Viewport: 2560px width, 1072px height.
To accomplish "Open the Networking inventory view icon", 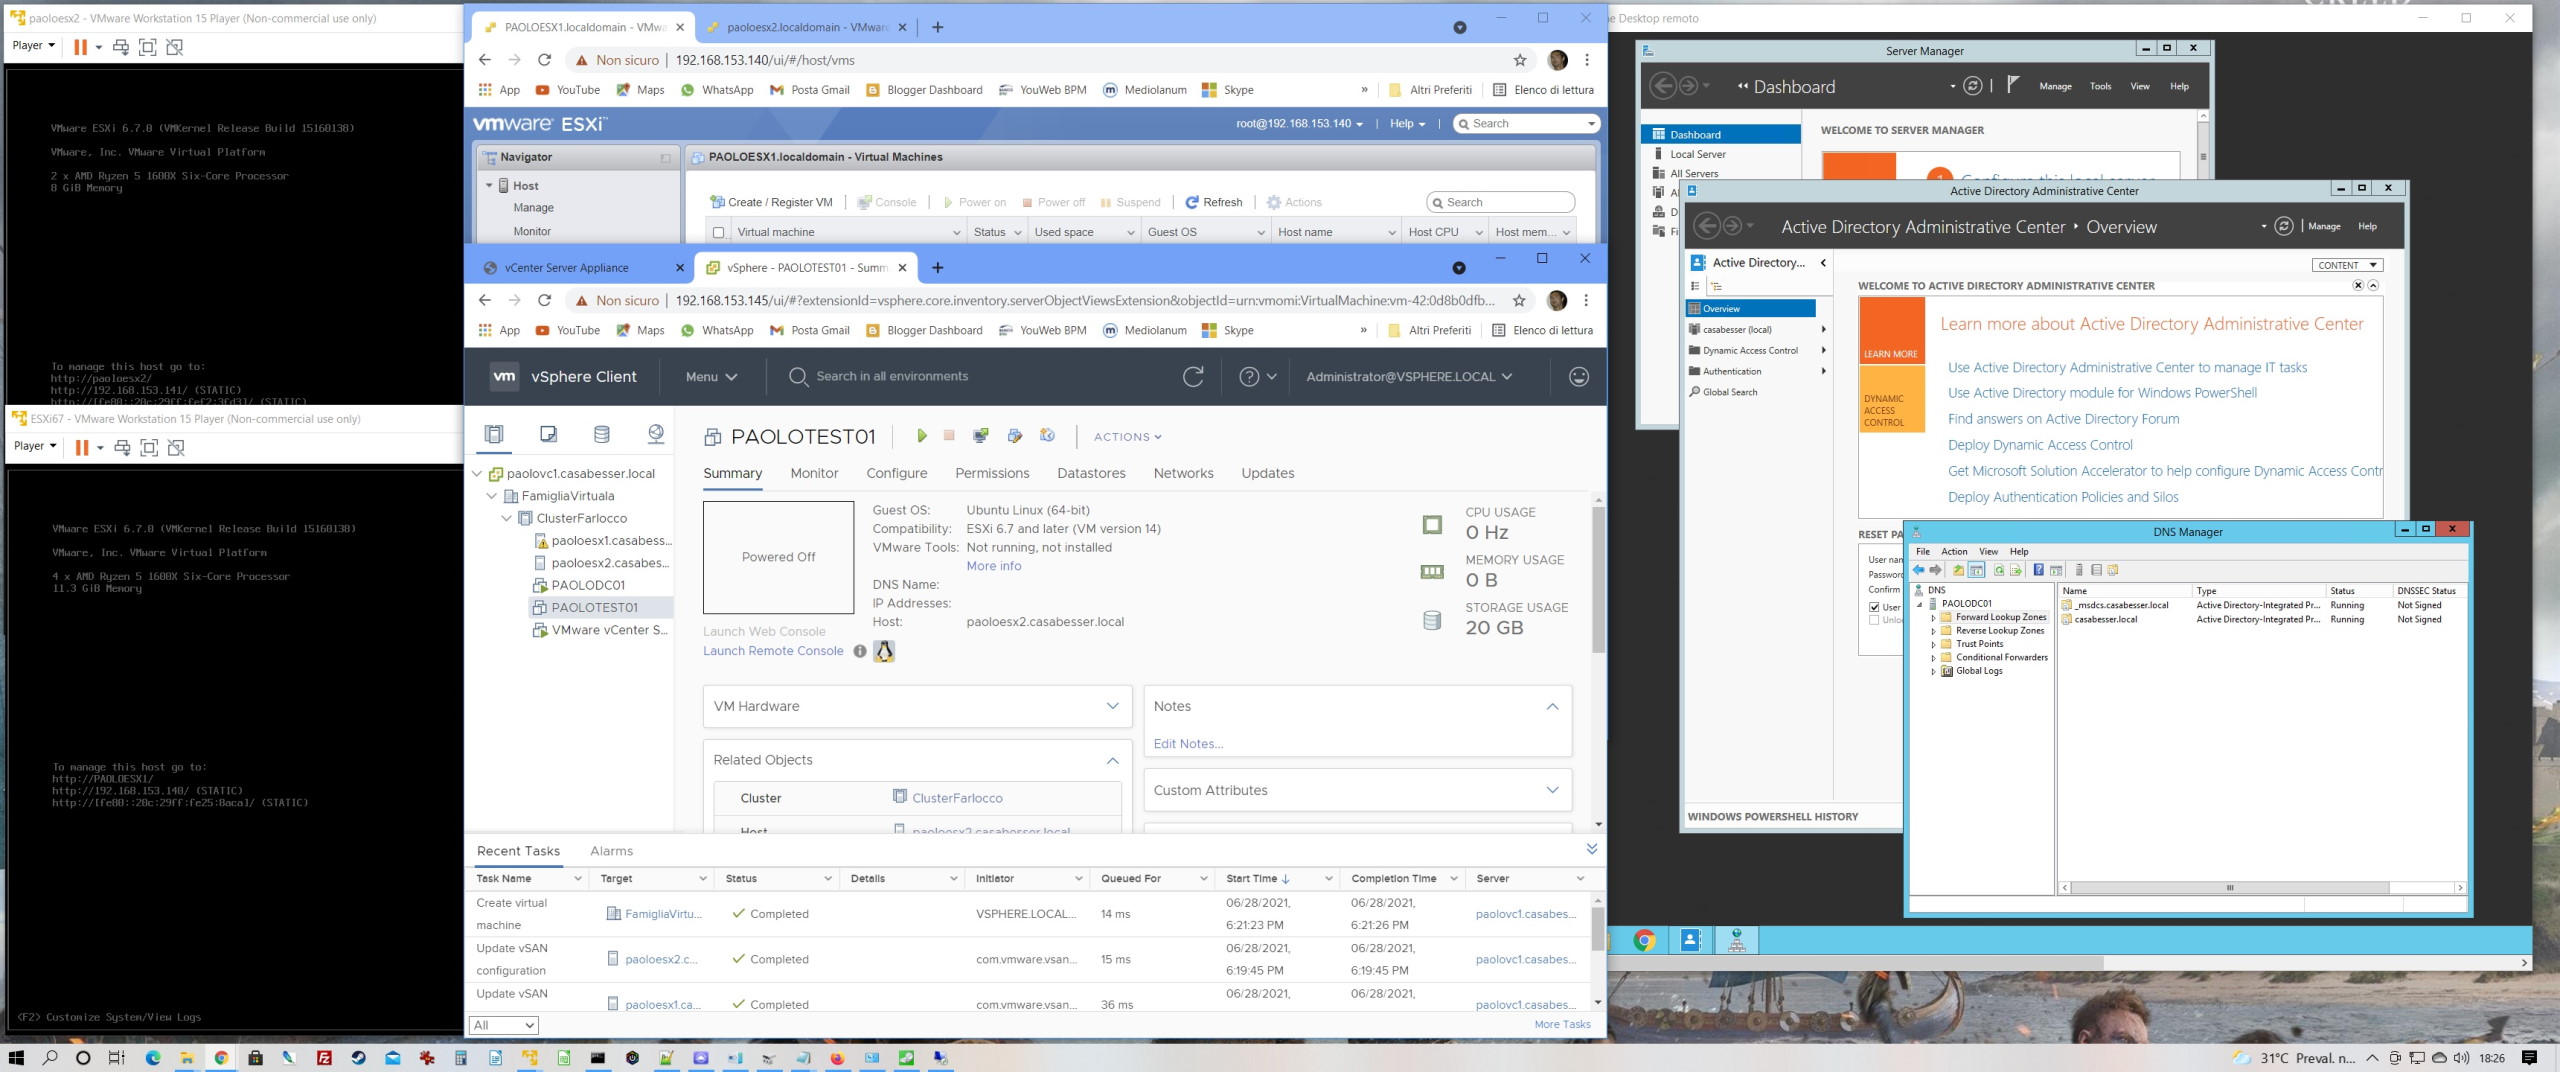I will [656, 434].
